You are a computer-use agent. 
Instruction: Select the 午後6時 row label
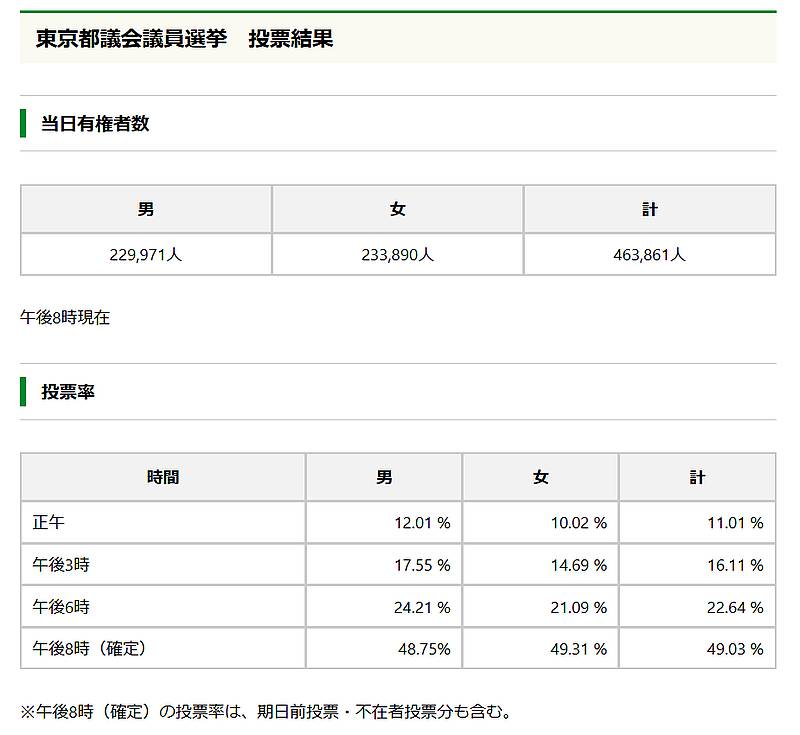61,607
